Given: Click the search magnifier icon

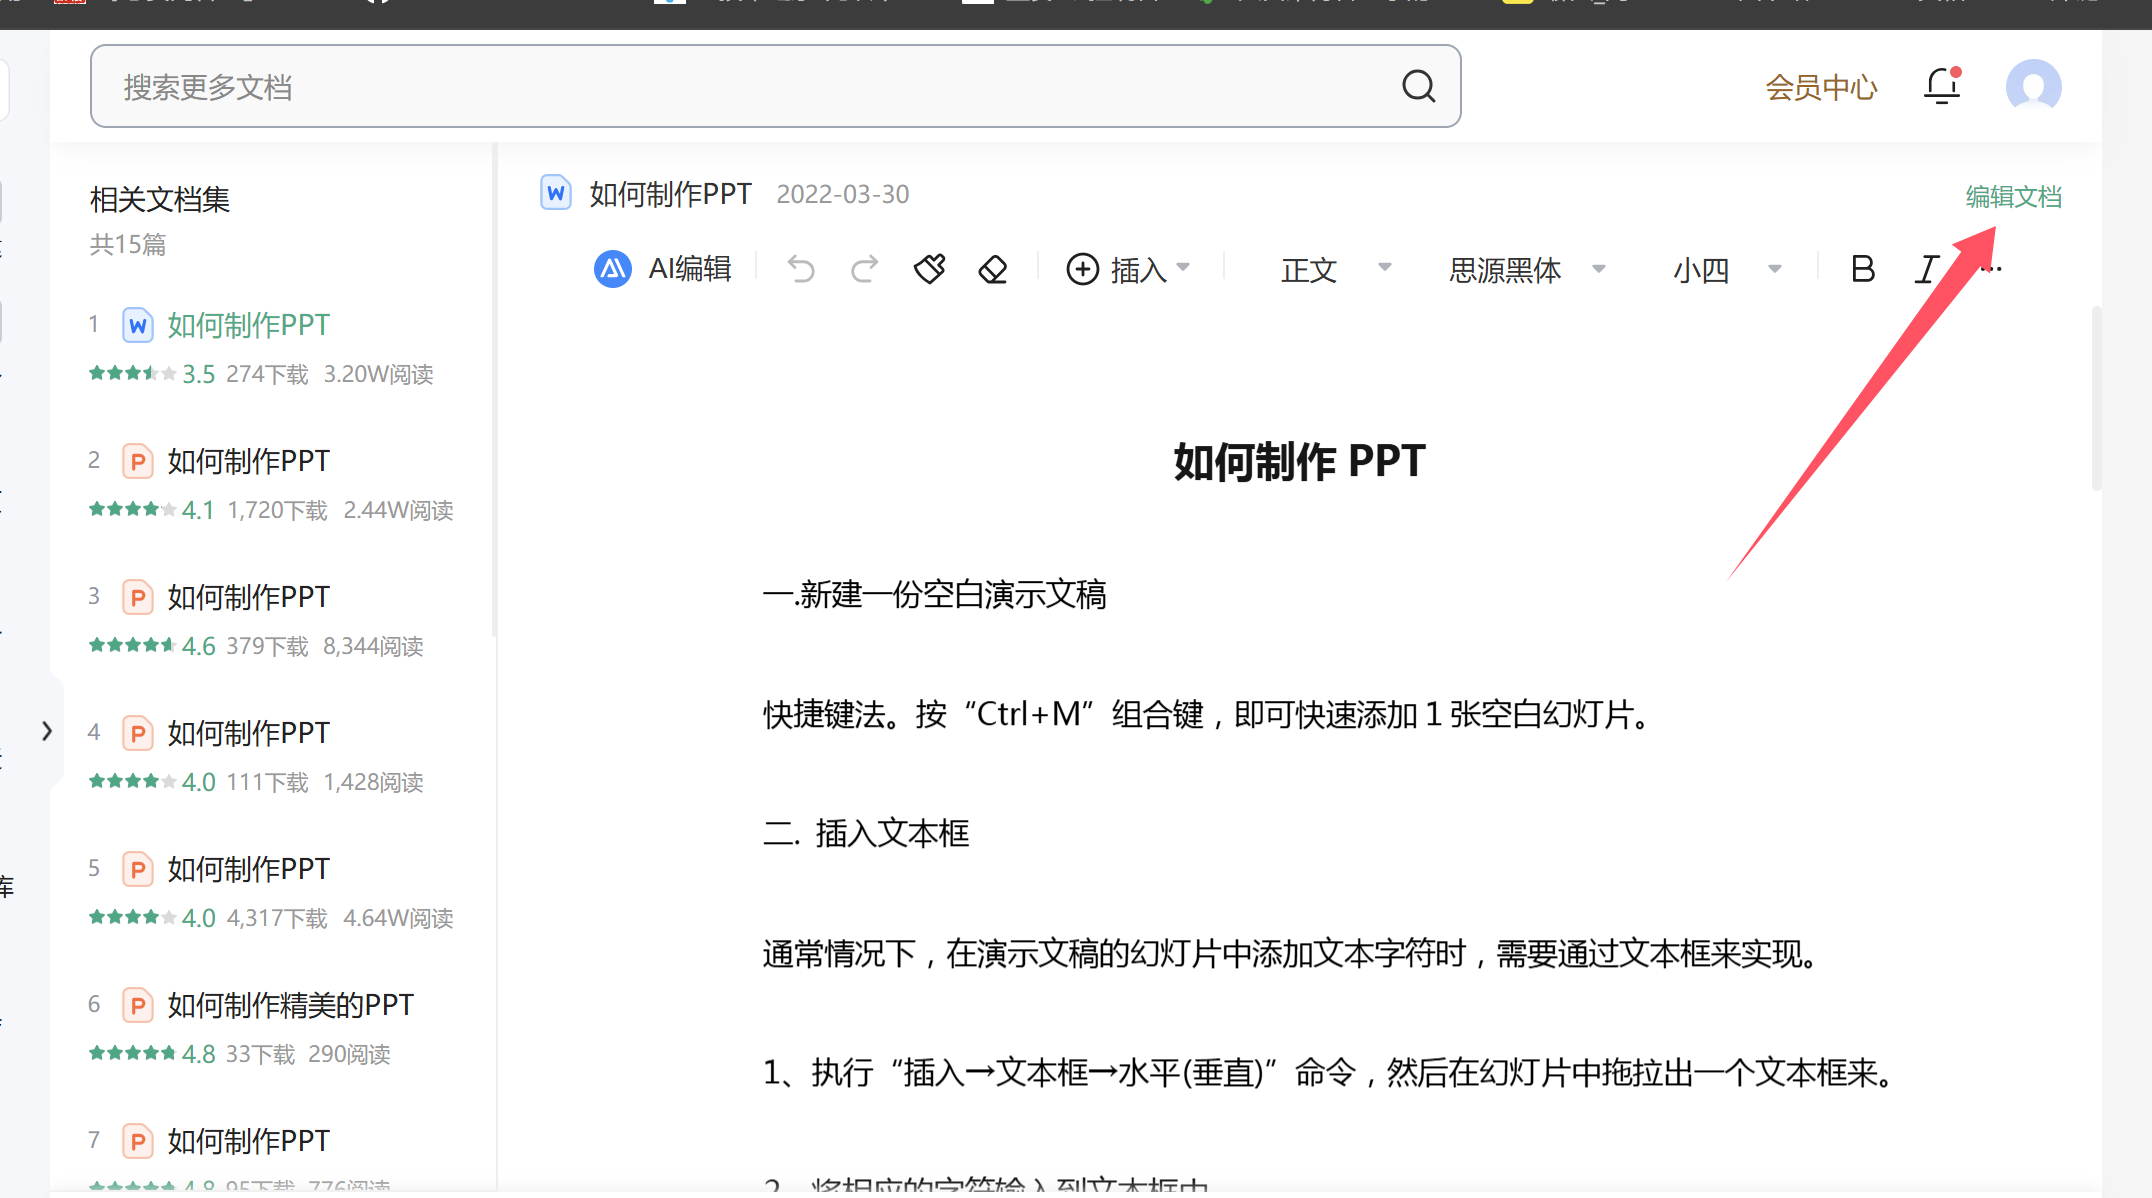Looking at the screenshot, I should tap(1418, 87).
